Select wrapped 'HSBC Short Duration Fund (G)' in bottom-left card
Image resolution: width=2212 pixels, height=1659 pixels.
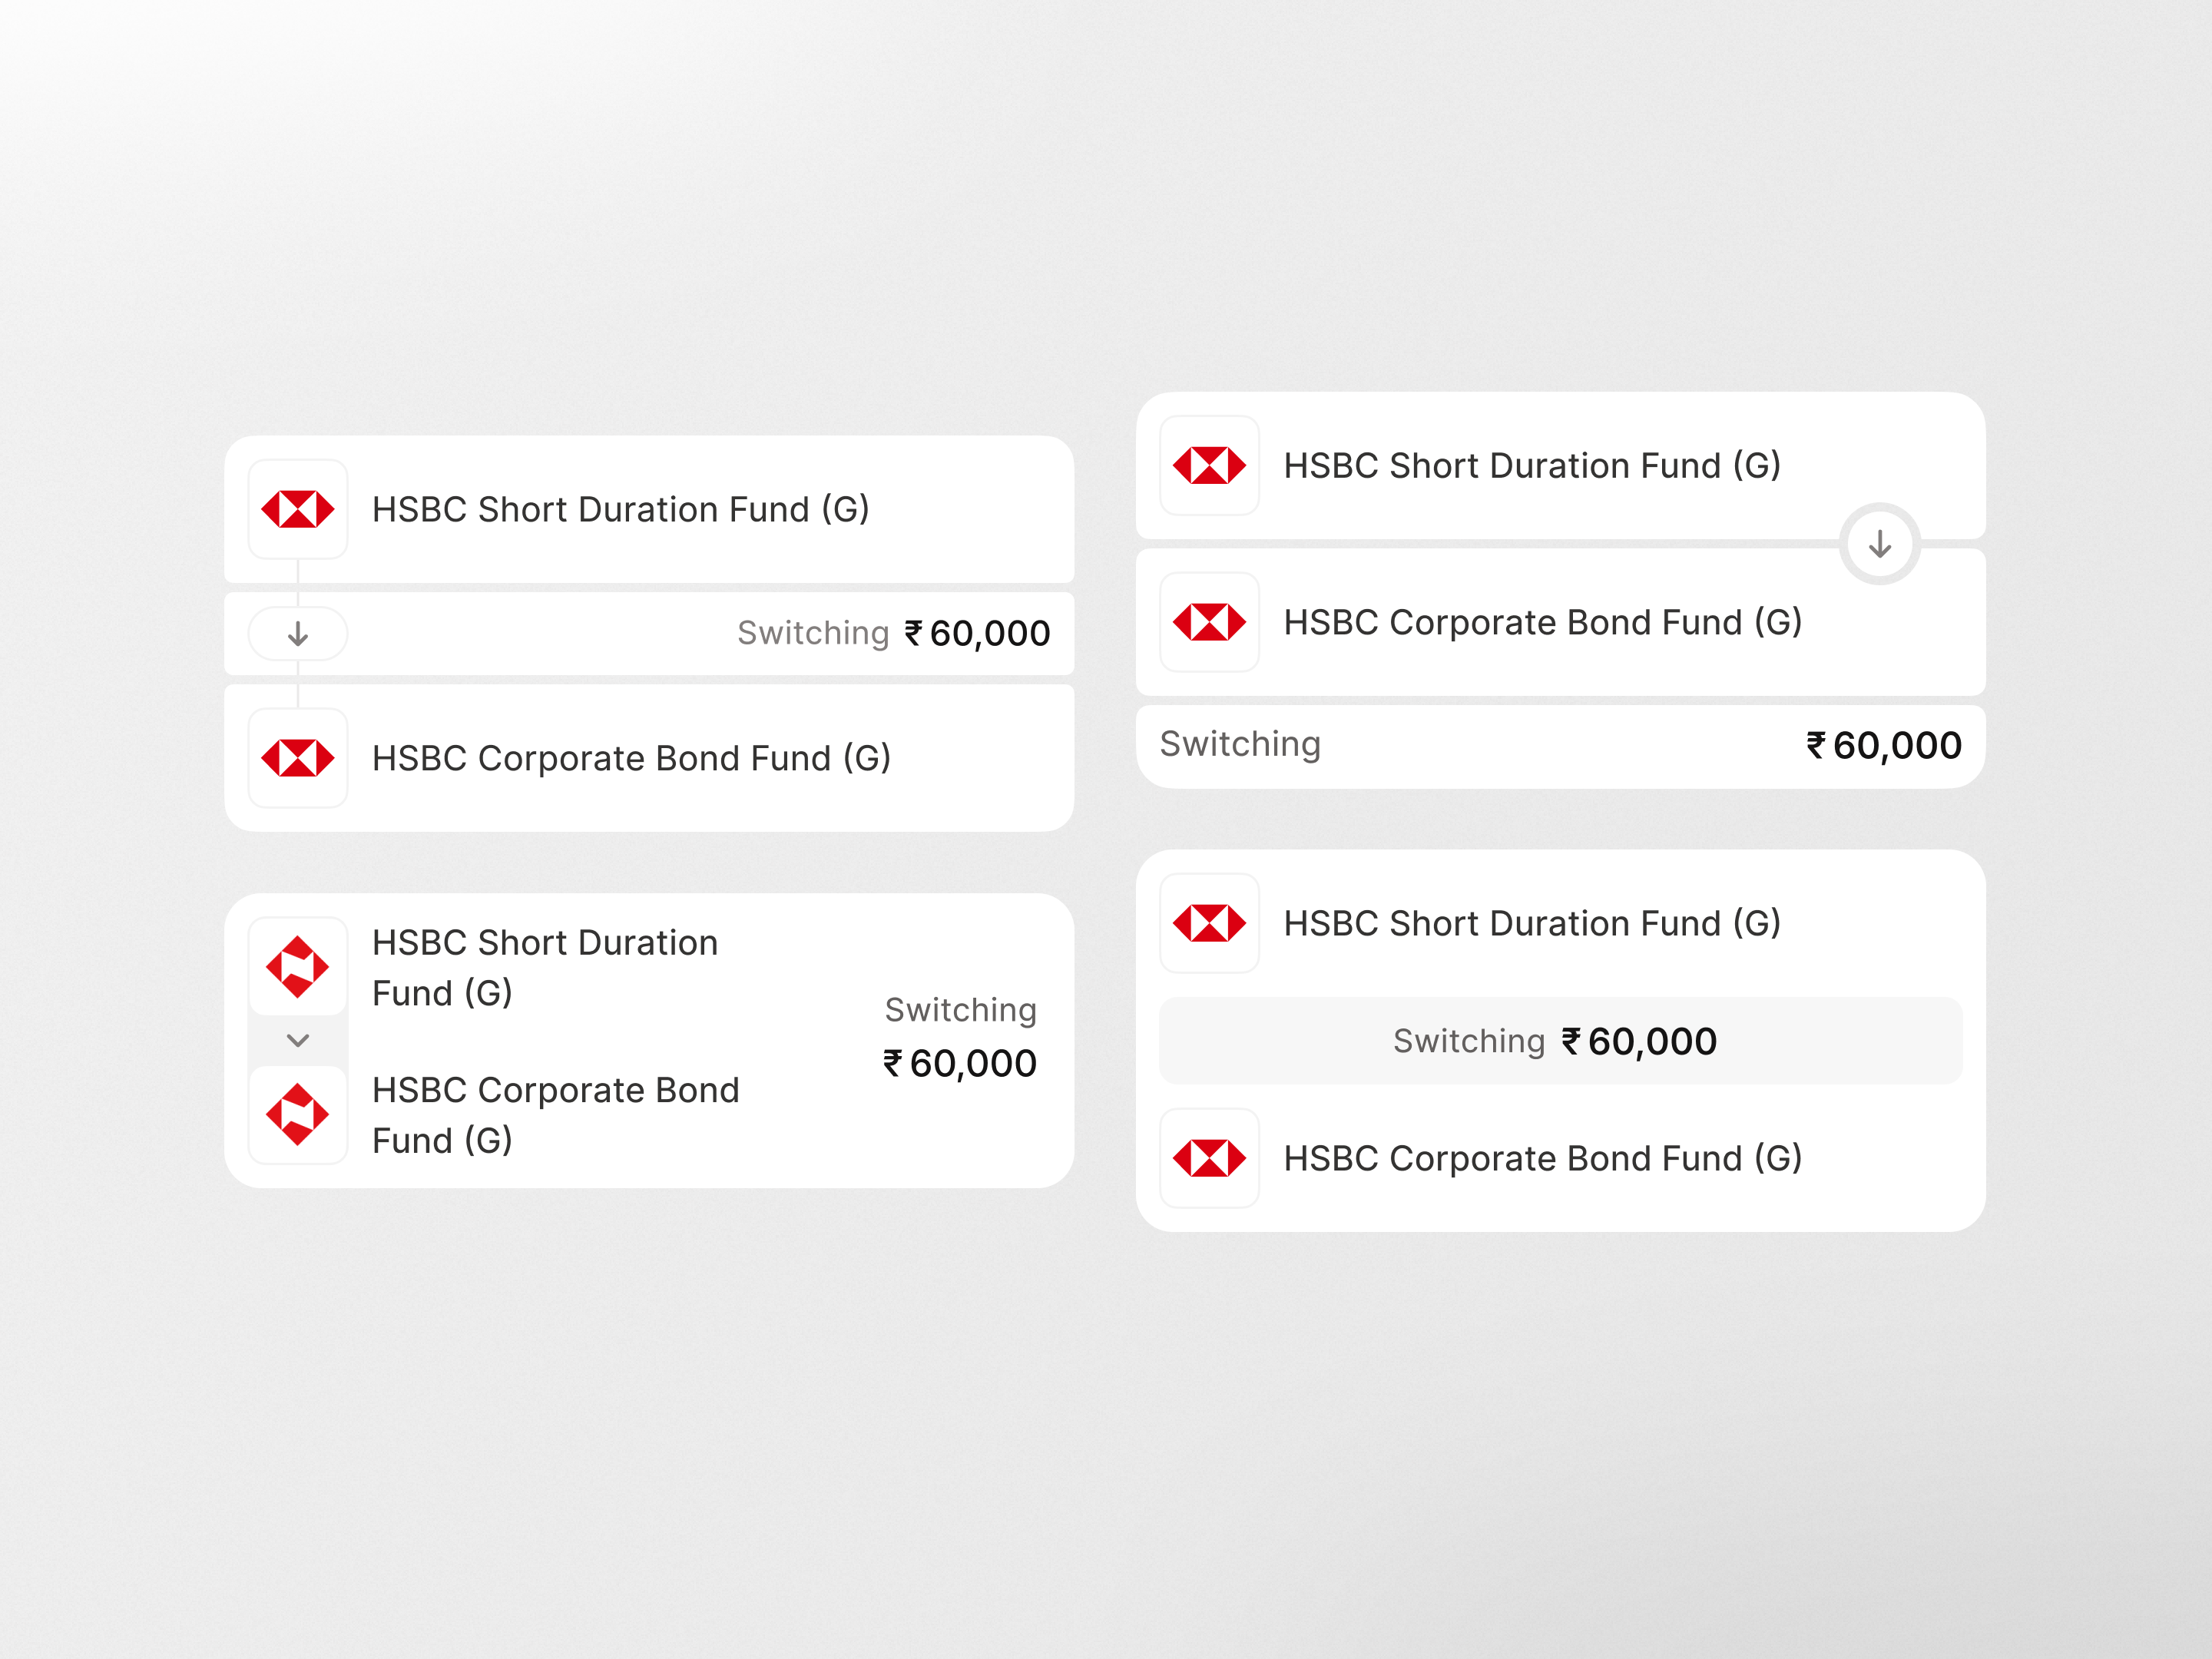click(x=545, y=968)
